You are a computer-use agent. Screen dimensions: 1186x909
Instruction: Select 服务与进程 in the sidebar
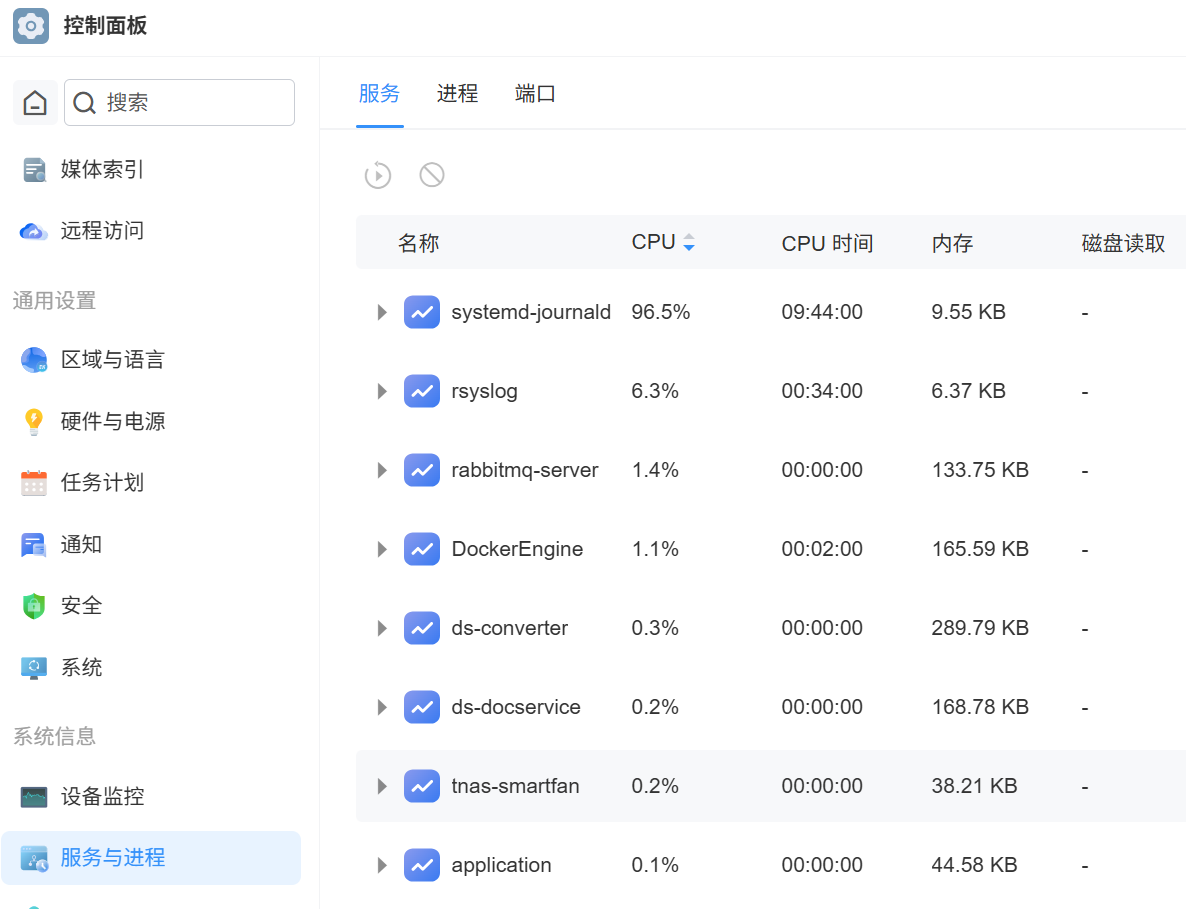coord(151,858)
